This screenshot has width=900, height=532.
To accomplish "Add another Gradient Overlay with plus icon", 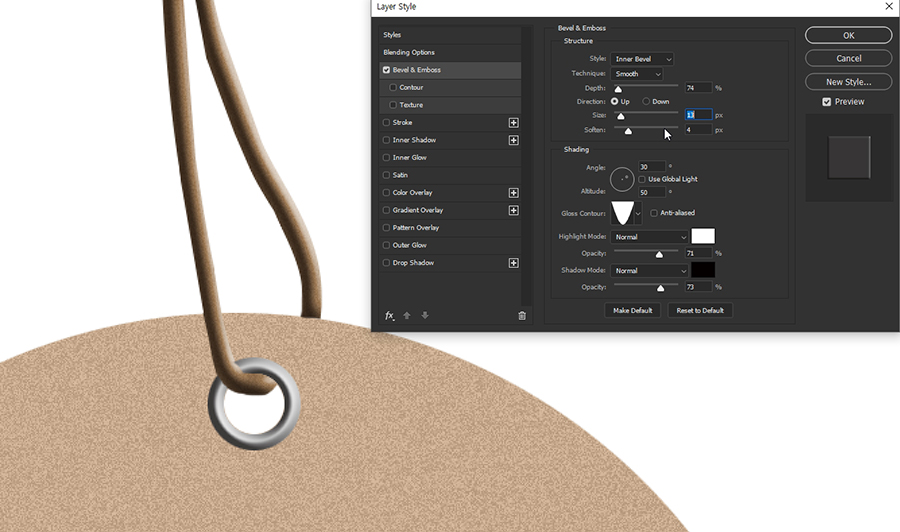I will [x=514, y=211].
